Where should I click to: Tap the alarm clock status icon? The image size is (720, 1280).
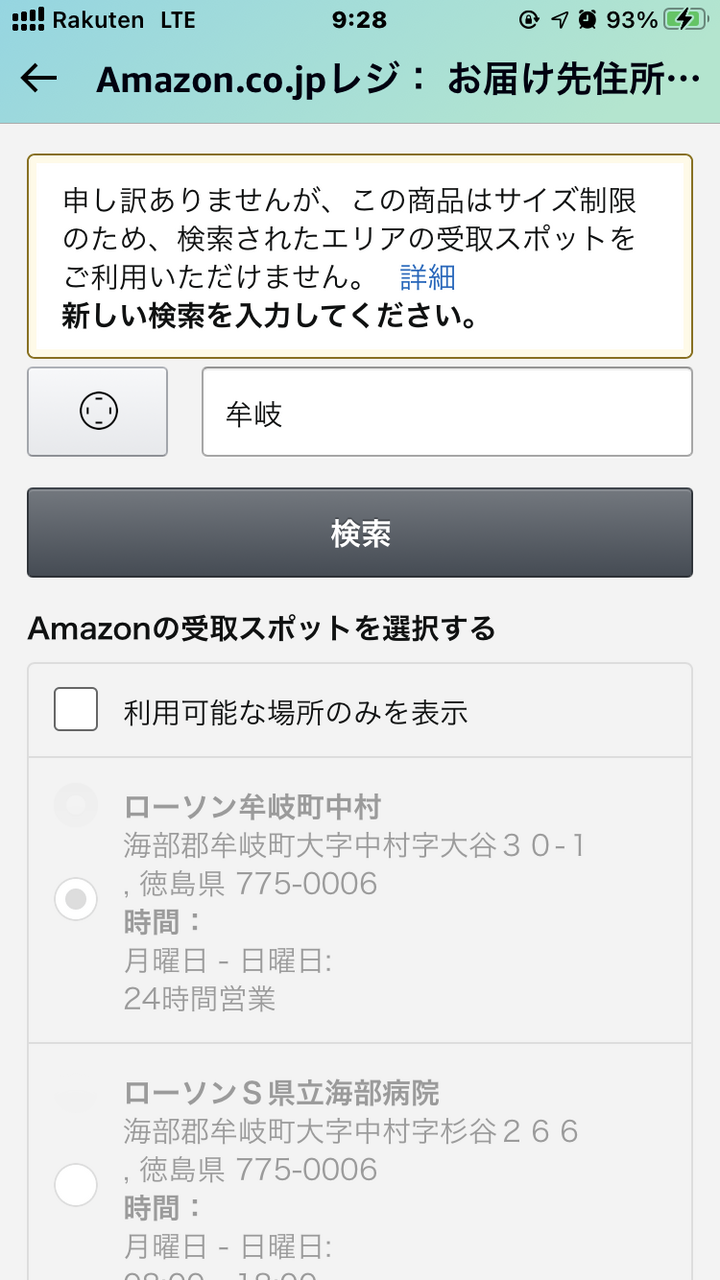pyautogui.click(x=588, y=19)
